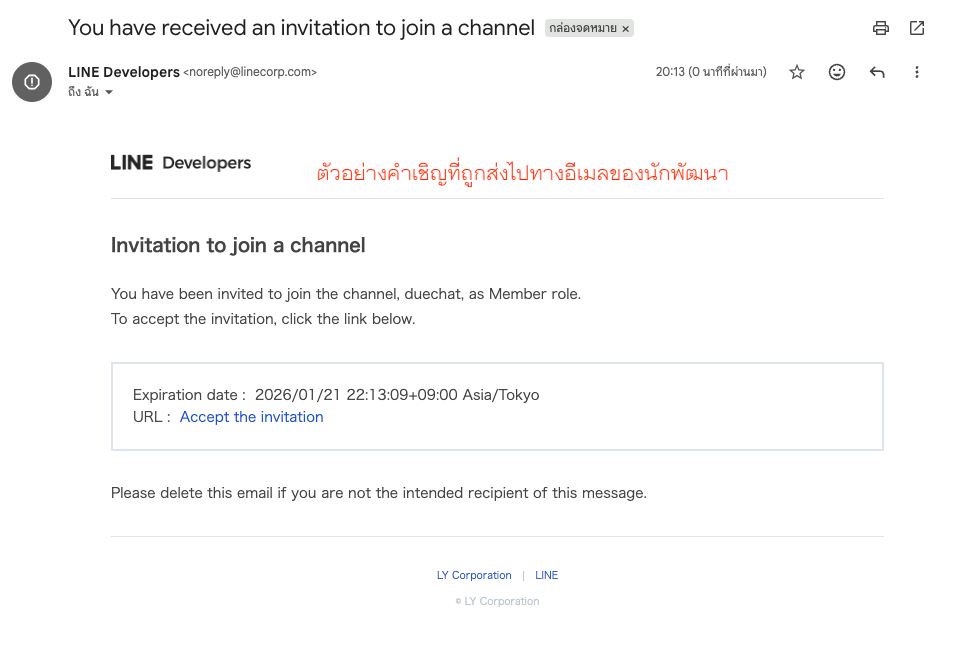956x661 pixels.
Task: Remove the กล่องจดหมาย label with x
Action: pyautogui.click(x=625, y=29)
